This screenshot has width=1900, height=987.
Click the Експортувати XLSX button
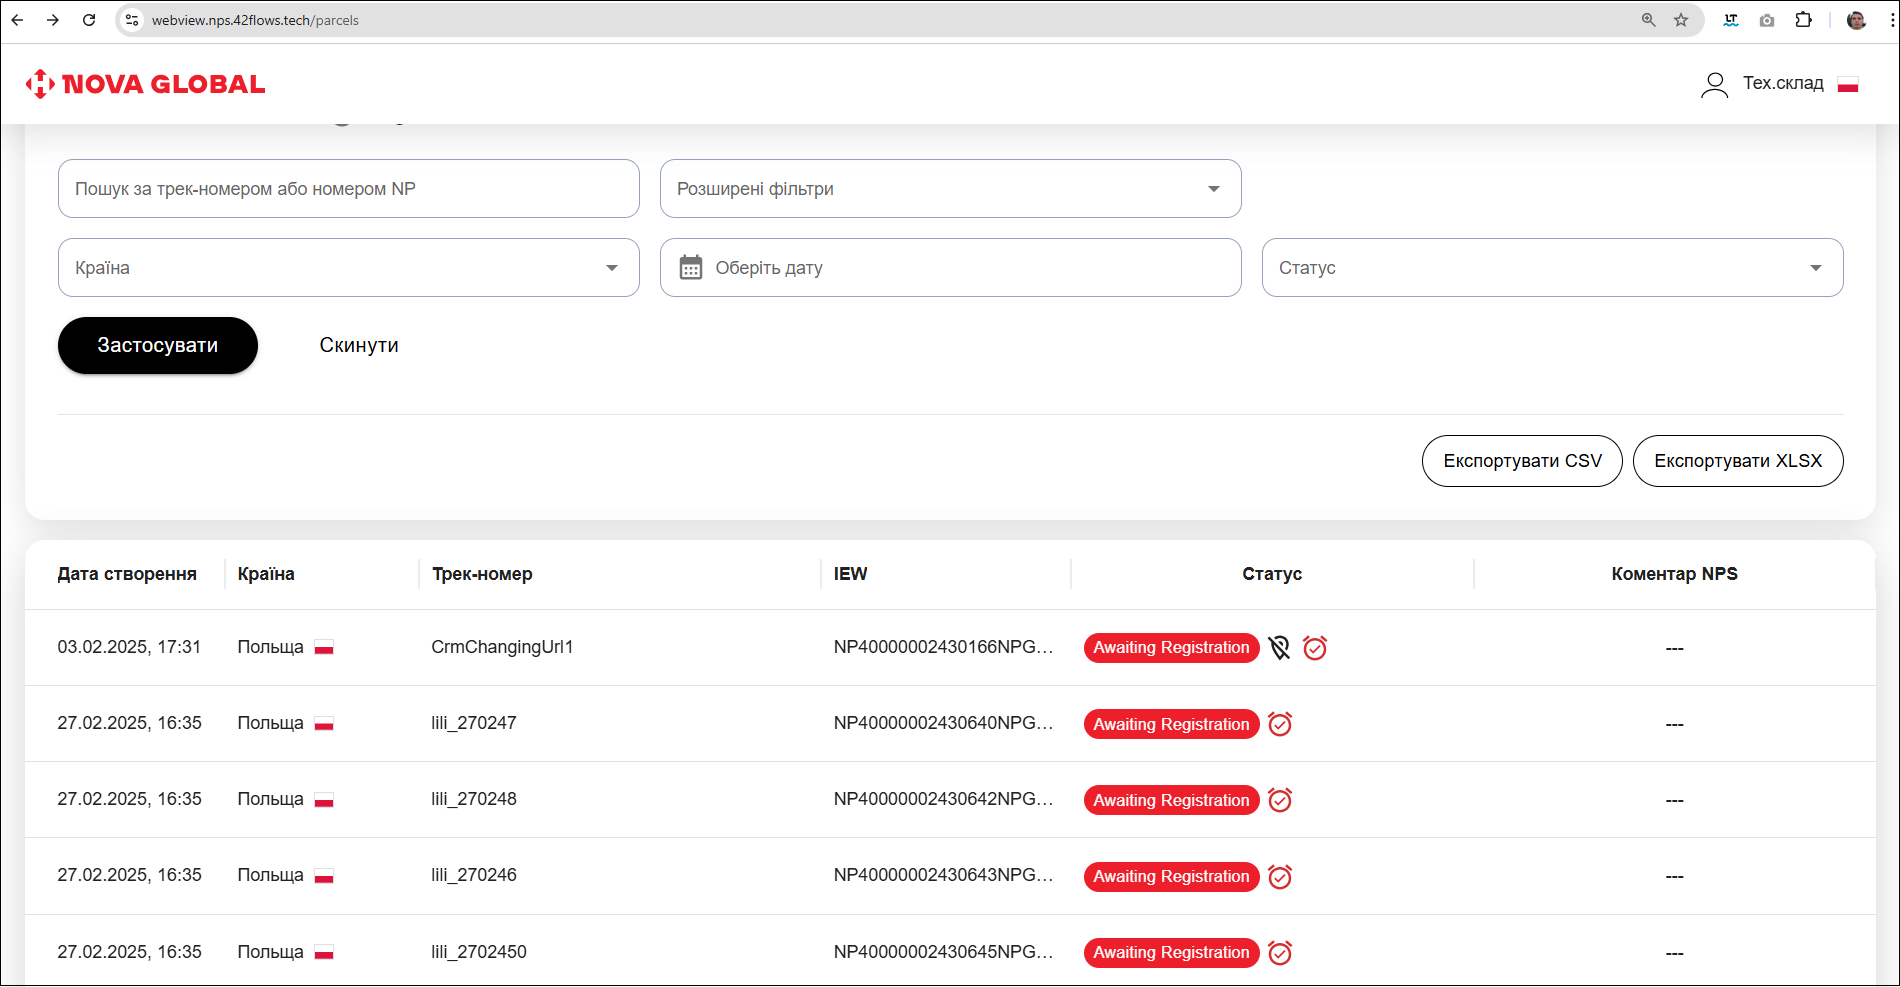[x=1737, y=461]
